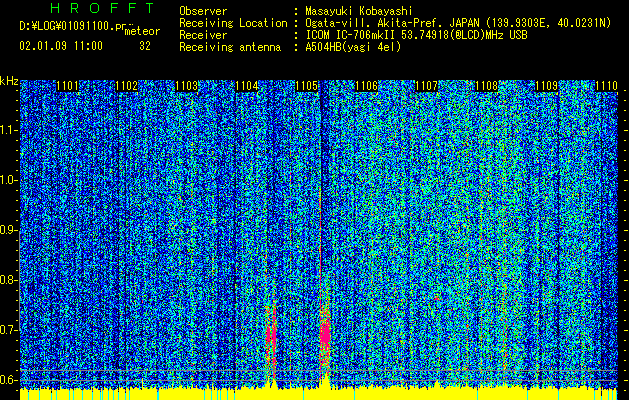
Task: Click the Receiving Location label
Action: (233, 23)
